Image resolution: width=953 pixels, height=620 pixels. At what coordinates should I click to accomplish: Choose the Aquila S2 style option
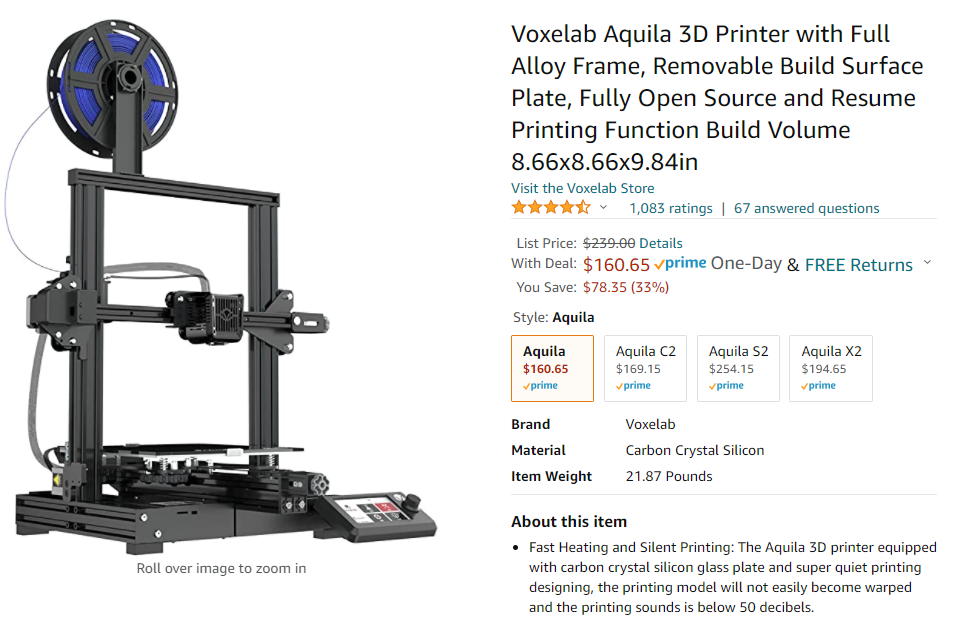point(738,368)
